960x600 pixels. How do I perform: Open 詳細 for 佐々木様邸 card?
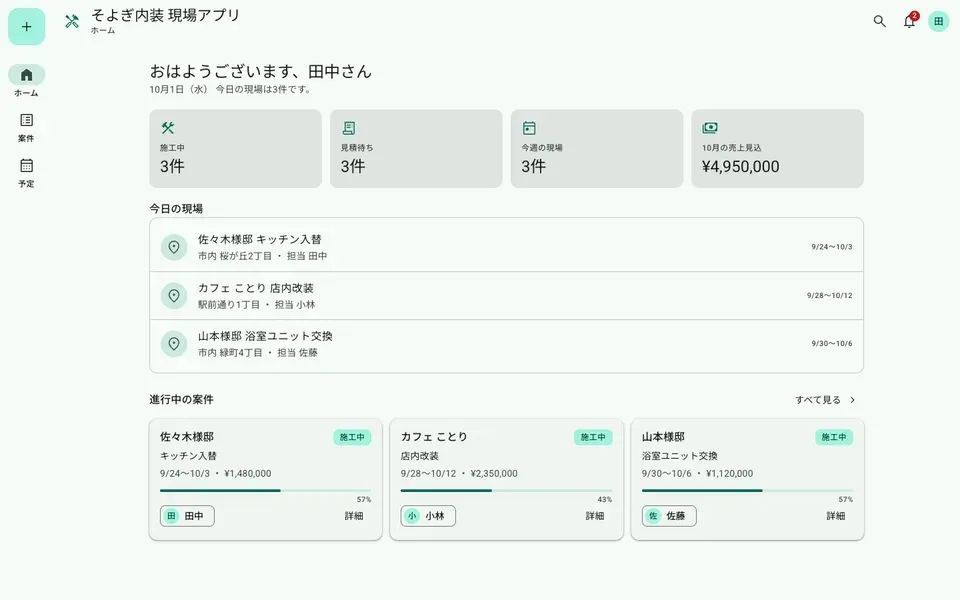pyautogui.click(x=354, y=516)
